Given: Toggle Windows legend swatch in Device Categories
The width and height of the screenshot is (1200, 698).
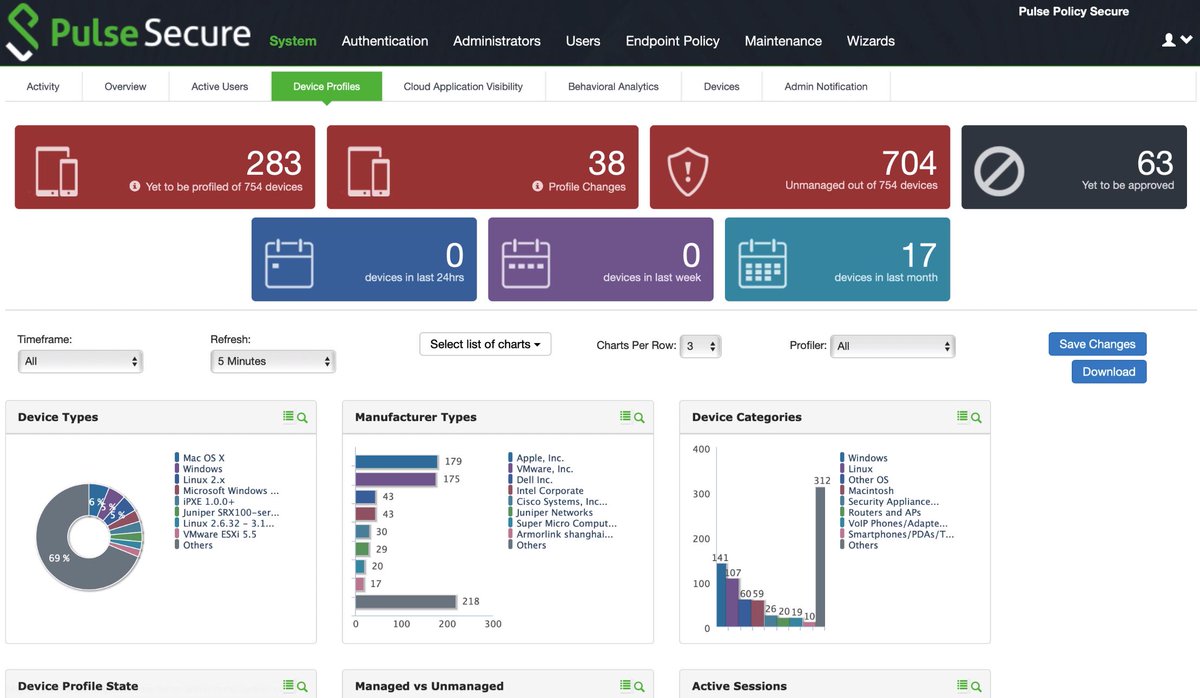Looking at the screenshot, I should click(843, 458).
